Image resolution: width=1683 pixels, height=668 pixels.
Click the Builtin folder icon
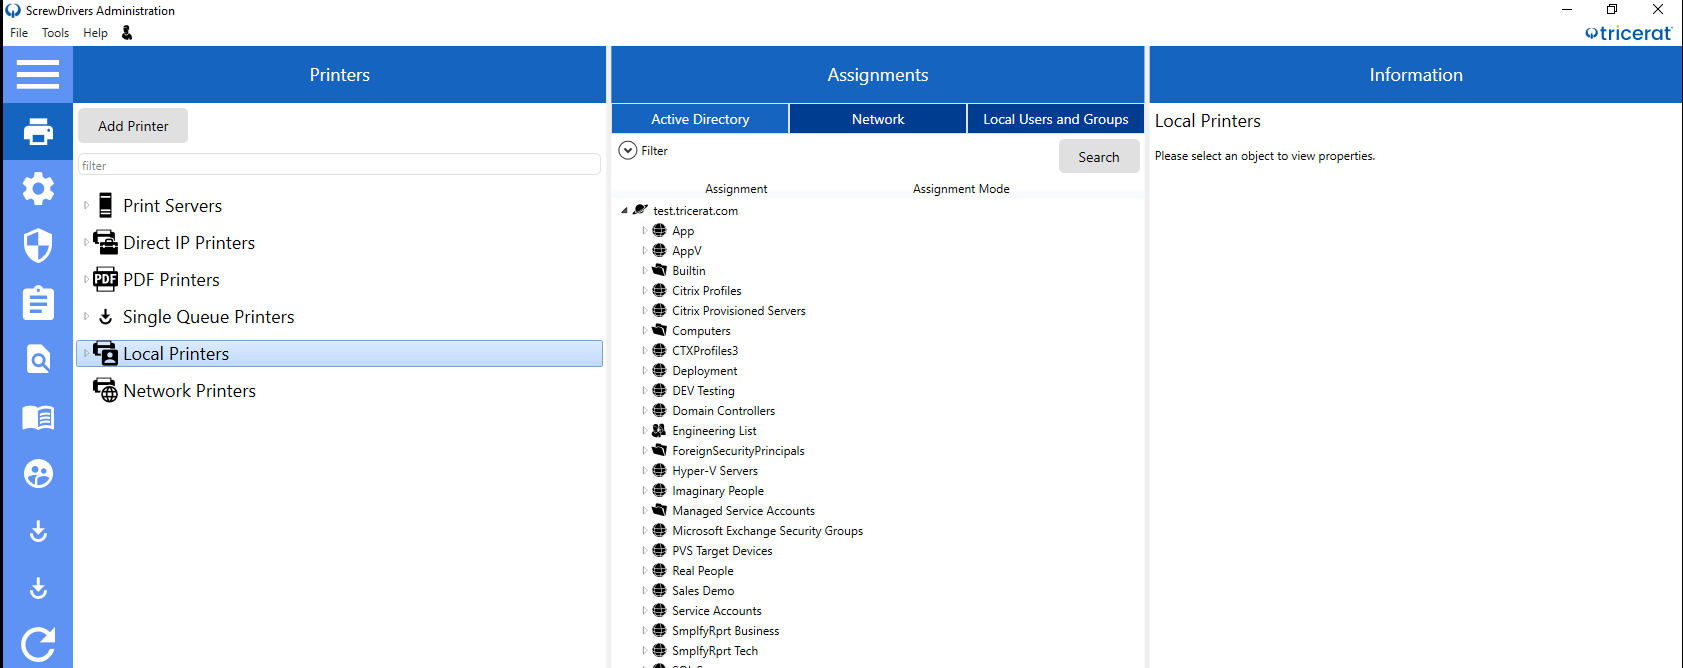(x=659, y=270)
